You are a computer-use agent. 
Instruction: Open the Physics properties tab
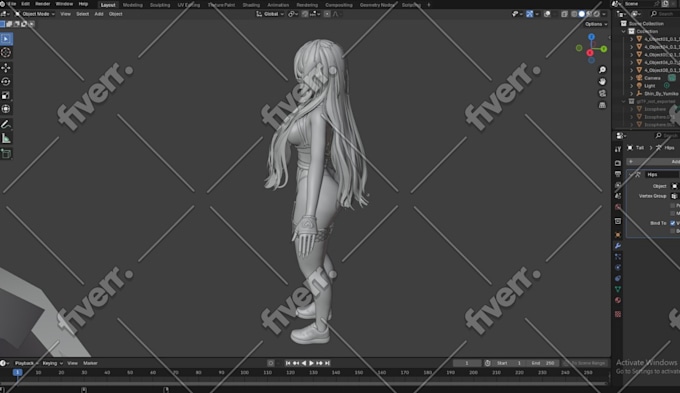[x=618, y=267]
